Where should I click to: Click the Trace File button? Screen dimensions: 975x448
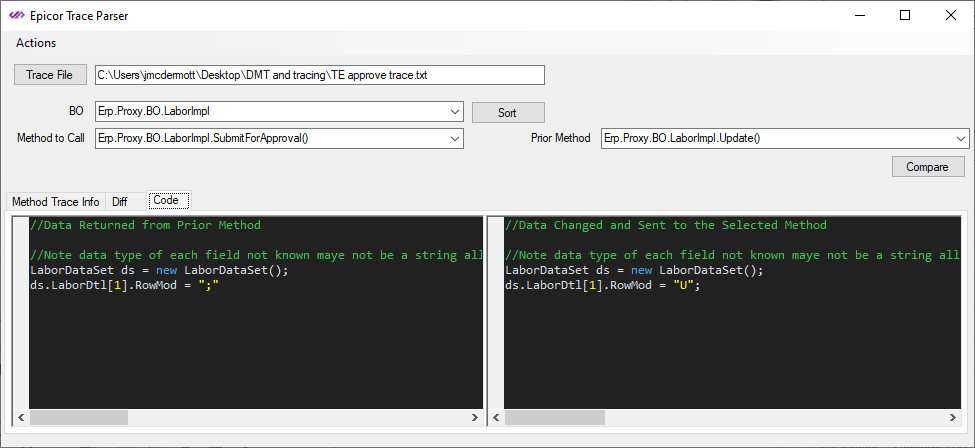[50, 75]
